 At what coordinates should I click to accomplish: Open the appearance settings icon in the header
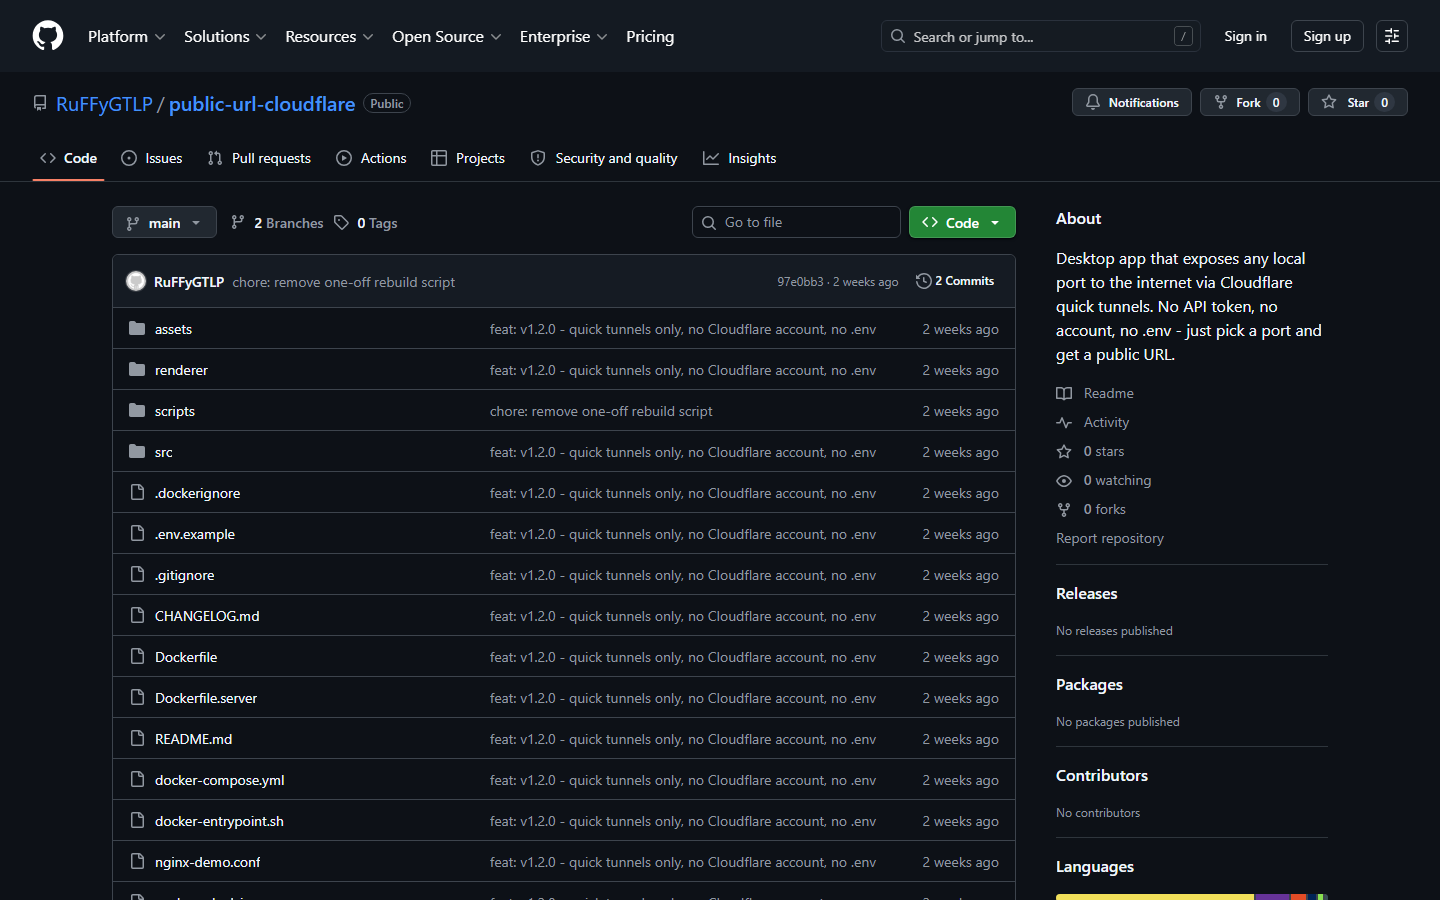(1392, 36)
